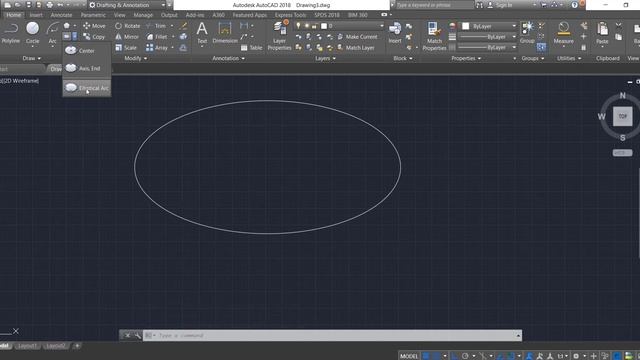This screenshot has height=360, width=640.
Task: Expand the Annotation panel
Action: click(x=228, y=58)
